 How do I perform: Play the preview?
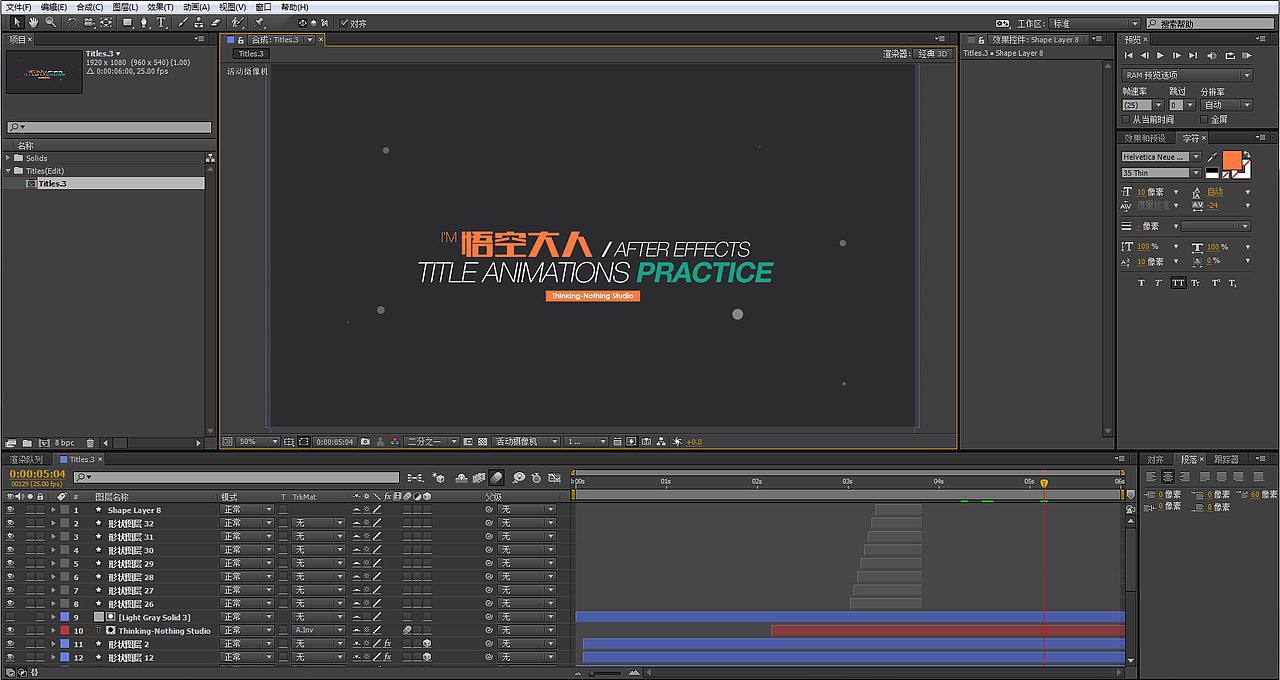point(1161,56)
